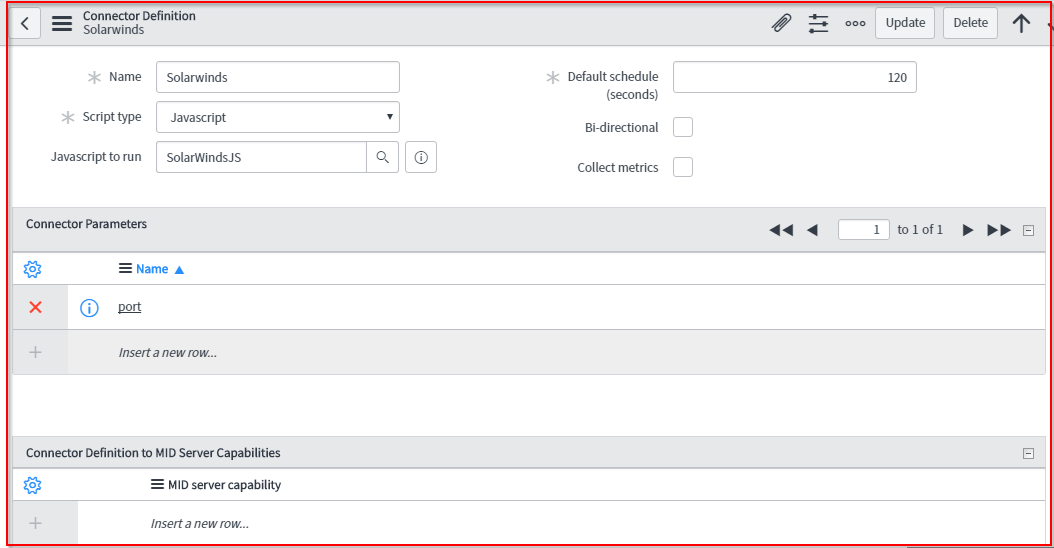Open the Script type dropdown
The image size is (1054, 548).
(278, 117)
